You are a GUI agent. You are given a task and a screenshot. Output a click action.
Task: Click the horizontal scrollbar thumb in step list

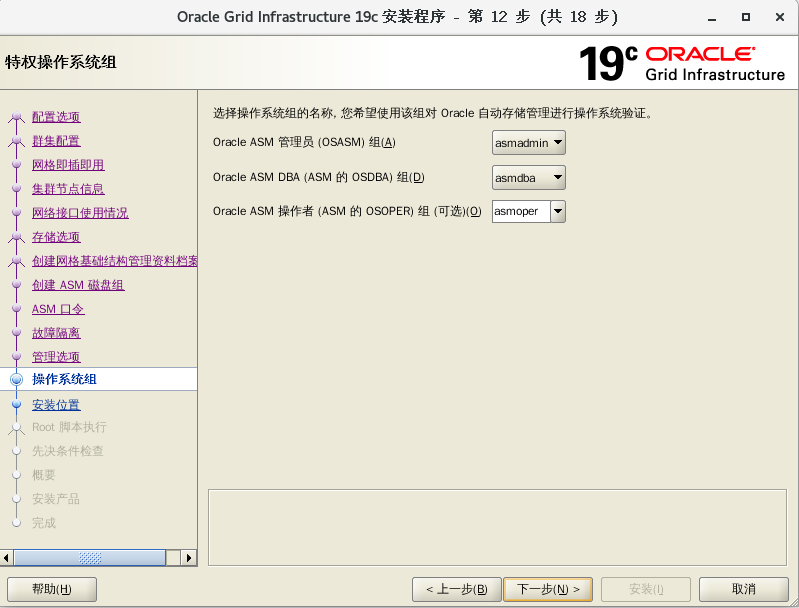90,558
